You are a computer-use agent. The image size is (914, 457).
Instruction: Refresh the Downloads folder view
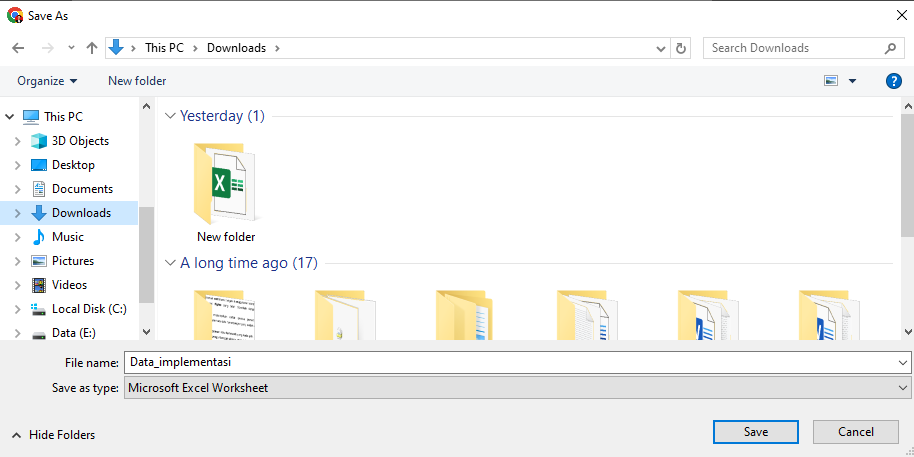click(x=682, y=48)
